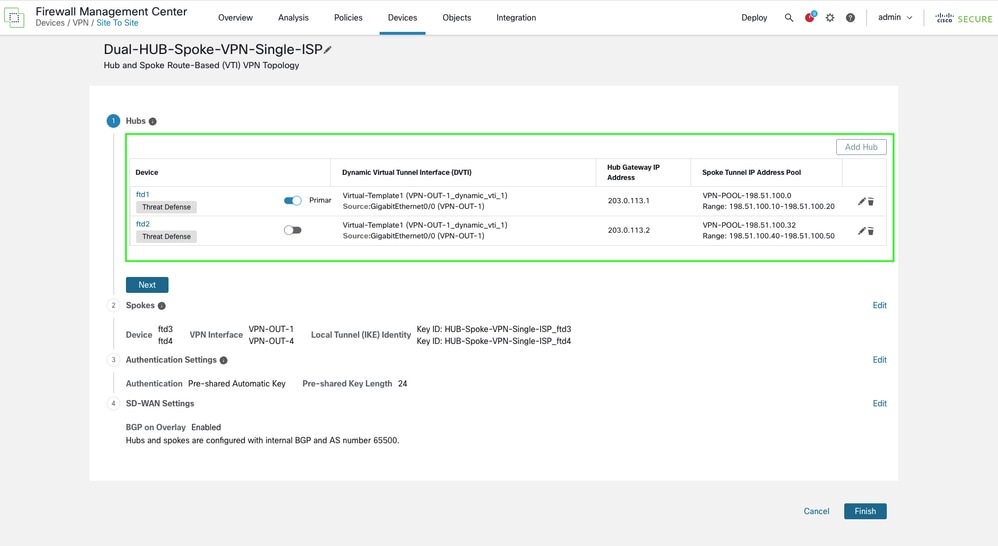Switch to the Policies menu
This screenshot has height=546, width=998.
click(x=348, y=18)
